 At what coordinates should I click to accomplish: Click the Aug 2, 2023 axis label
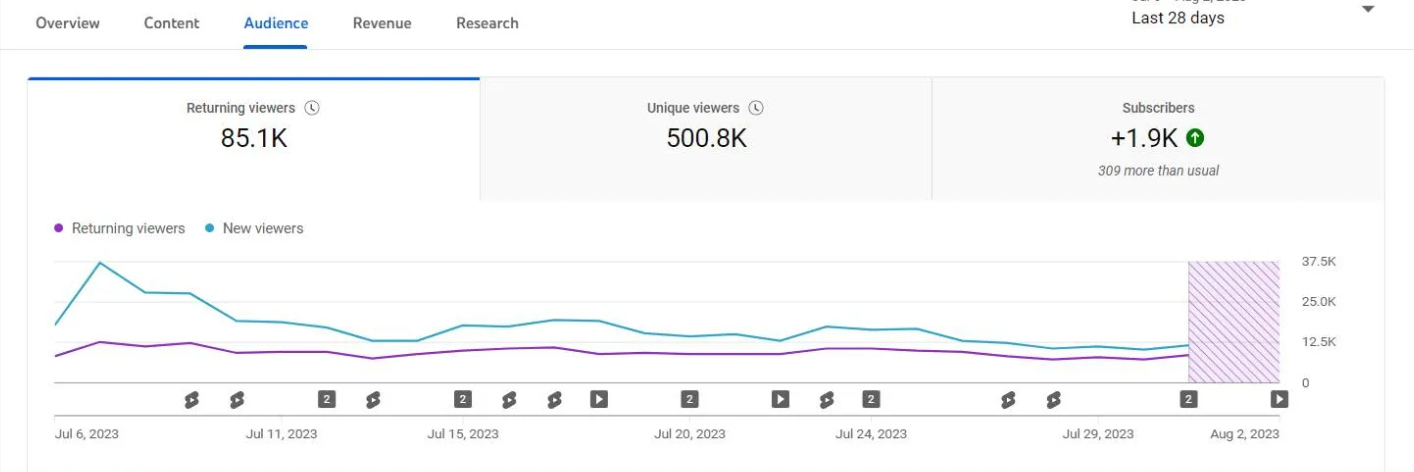[x=1244, y=434]
